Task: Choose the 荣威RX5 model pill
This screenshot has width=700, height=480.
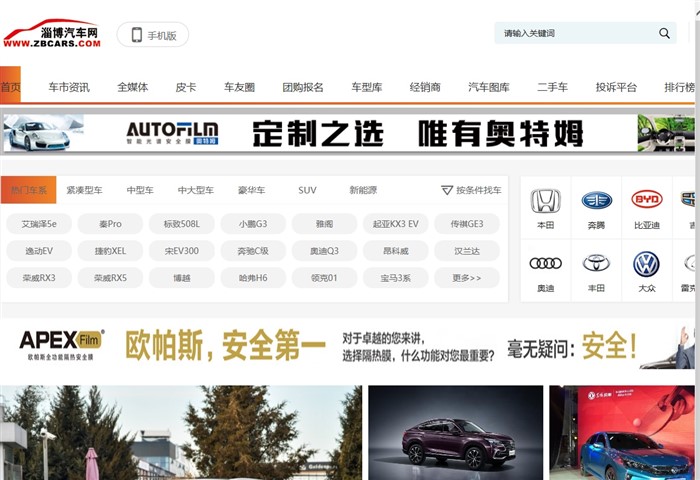Action: pyautogui.click(x=110, y=278)
